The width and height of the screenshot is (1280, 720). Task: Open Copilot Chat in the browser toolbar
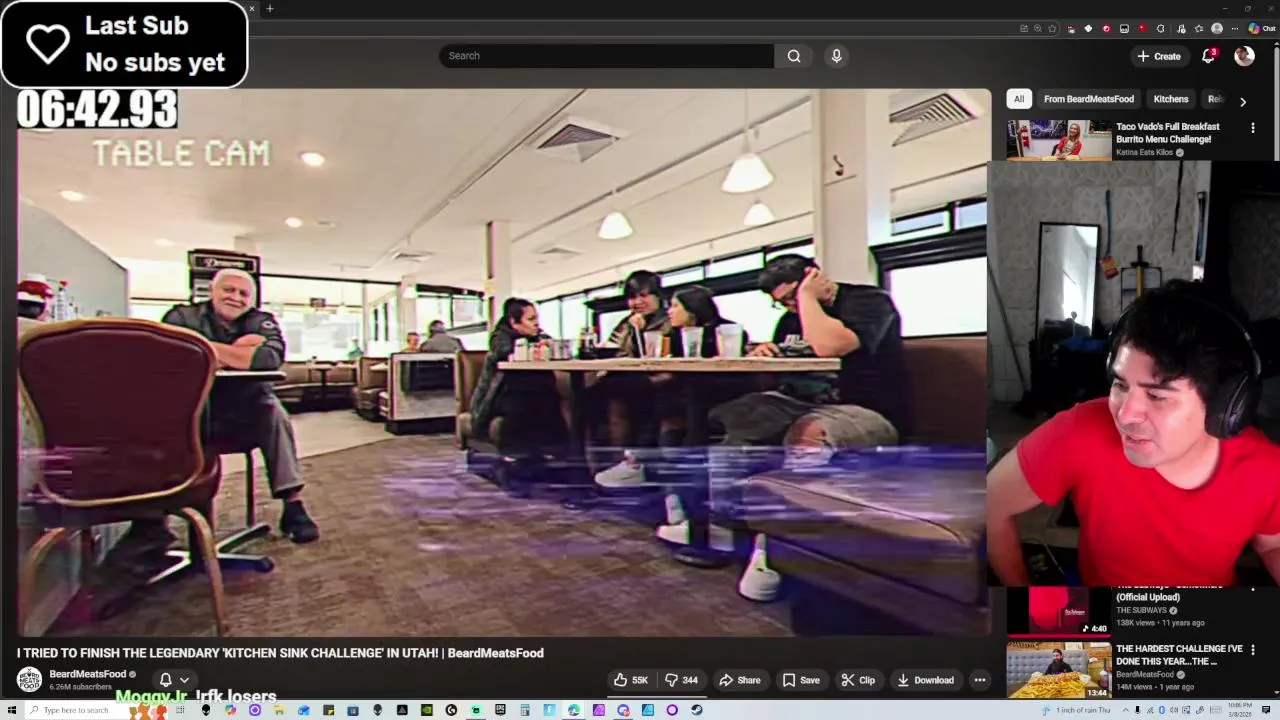1261,29
